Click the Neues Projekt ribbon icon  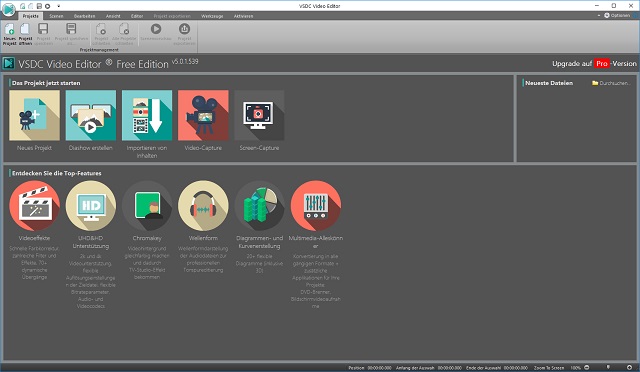click(9, 34)
